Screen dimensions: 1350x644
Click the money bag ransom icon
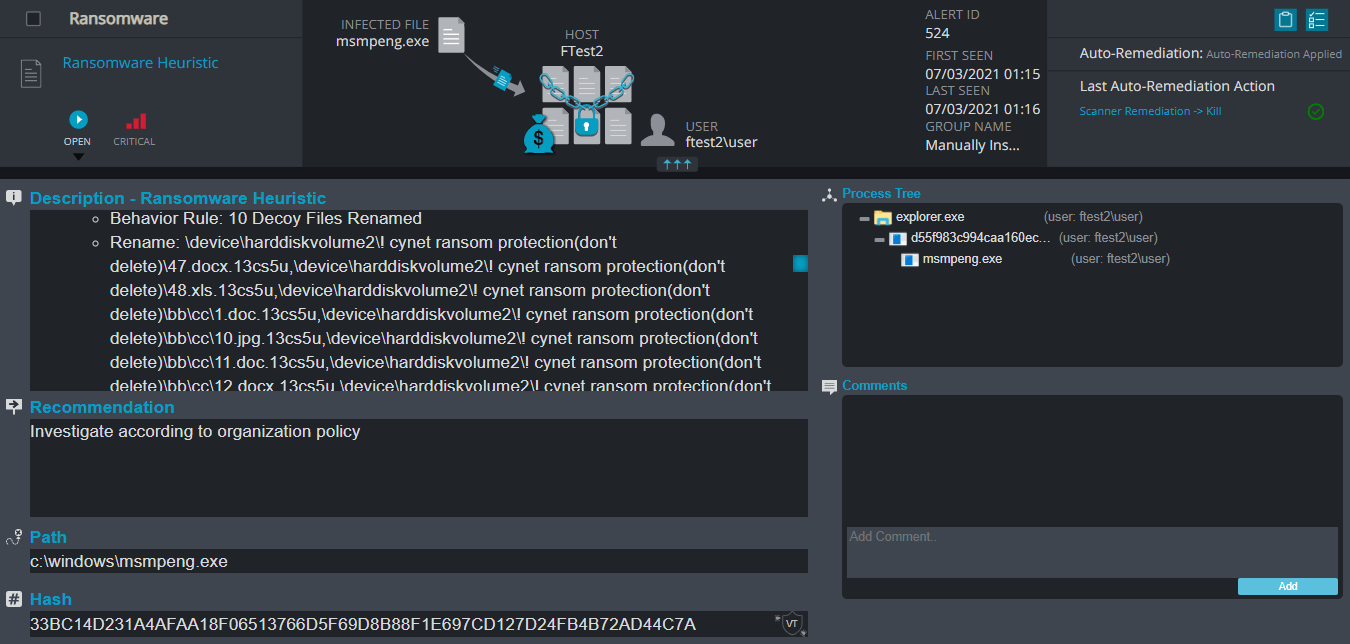click(539, 135)
